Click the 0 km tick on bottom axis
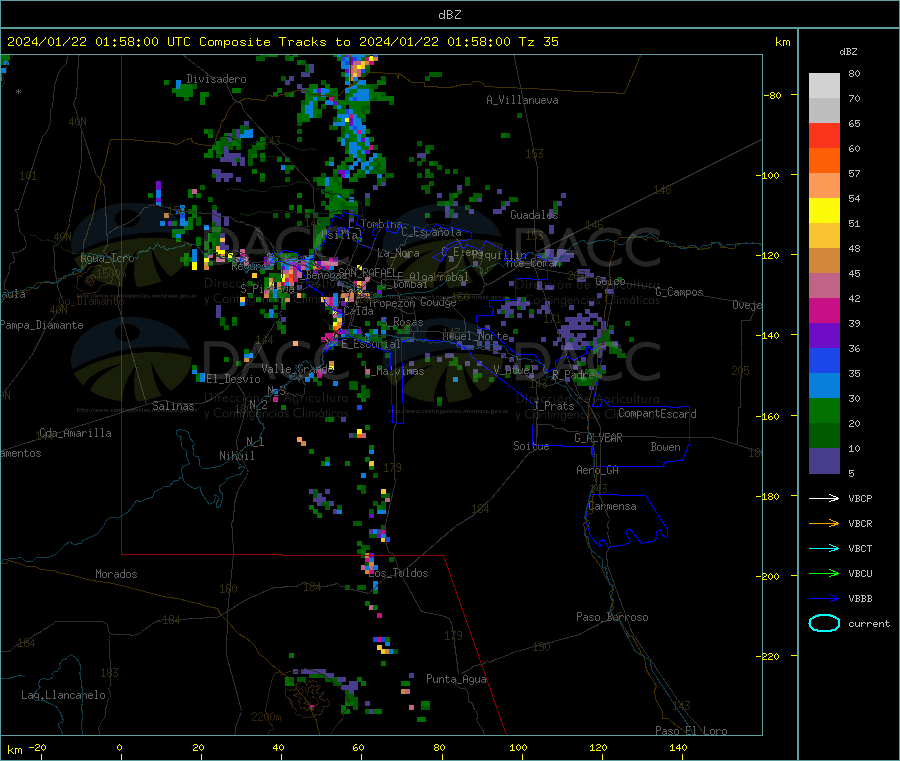 [119, 747]
